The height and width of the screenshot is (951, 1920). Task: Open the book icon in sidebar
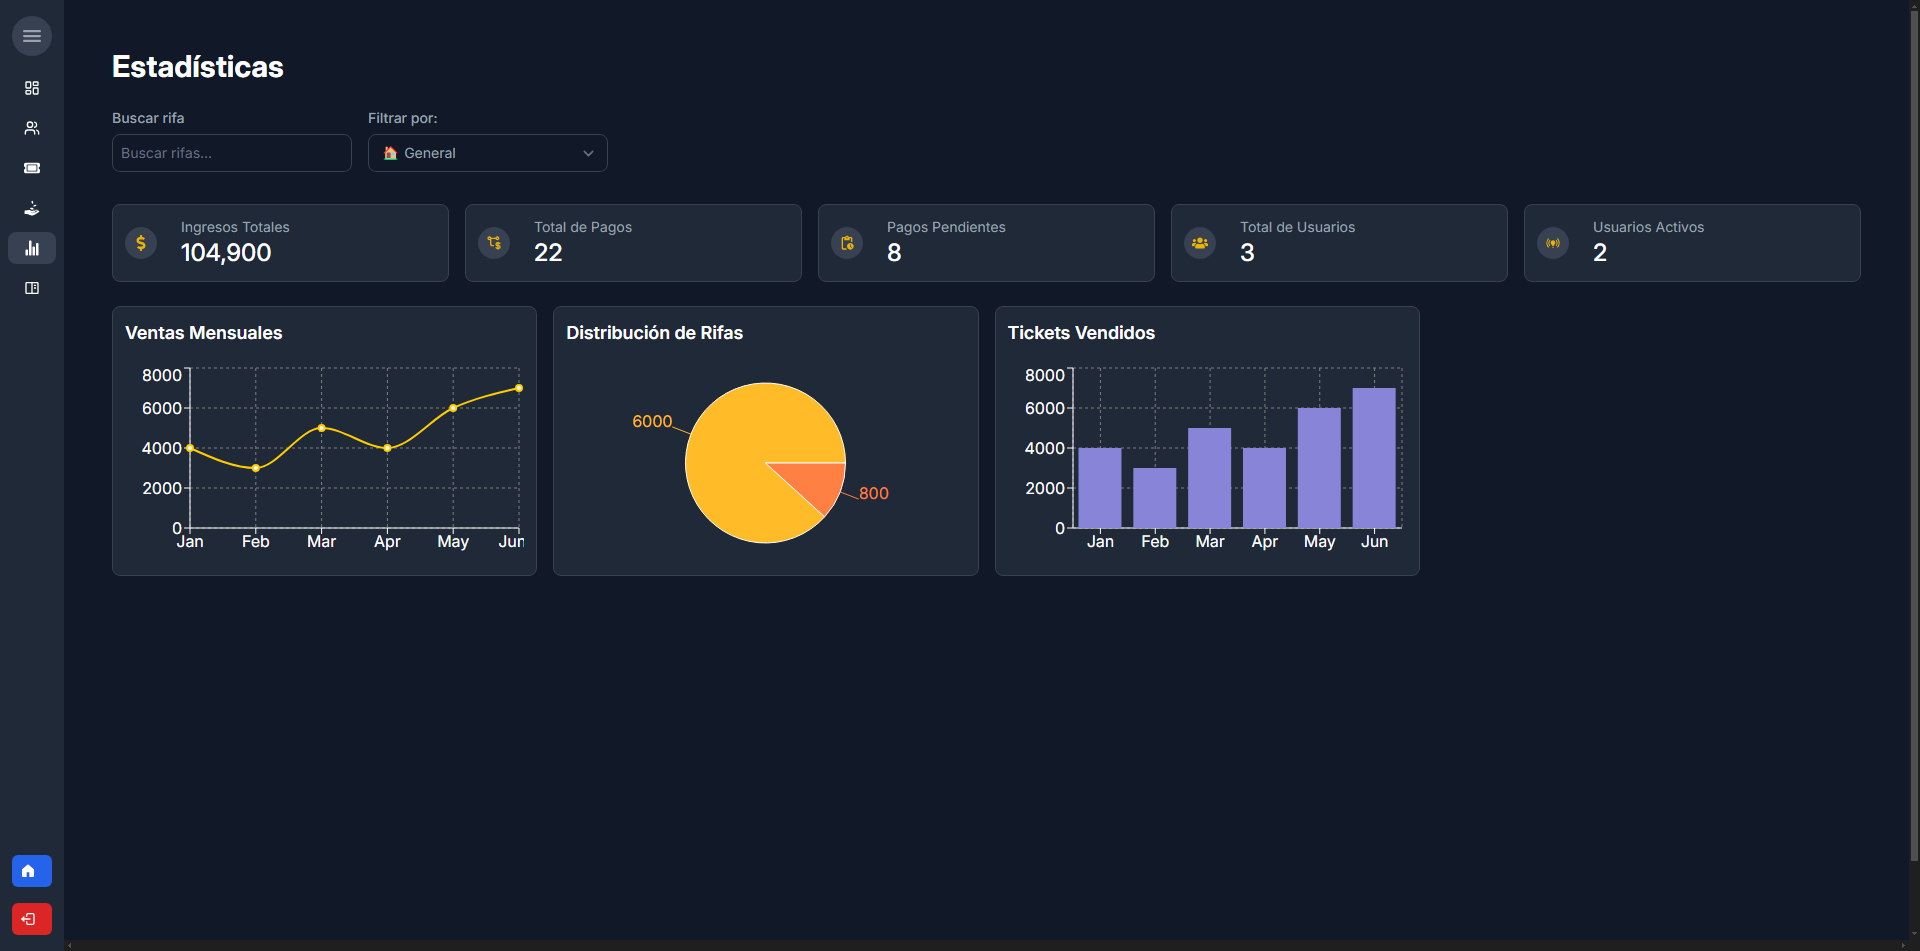pyautogui.click(x=32, y=288)
